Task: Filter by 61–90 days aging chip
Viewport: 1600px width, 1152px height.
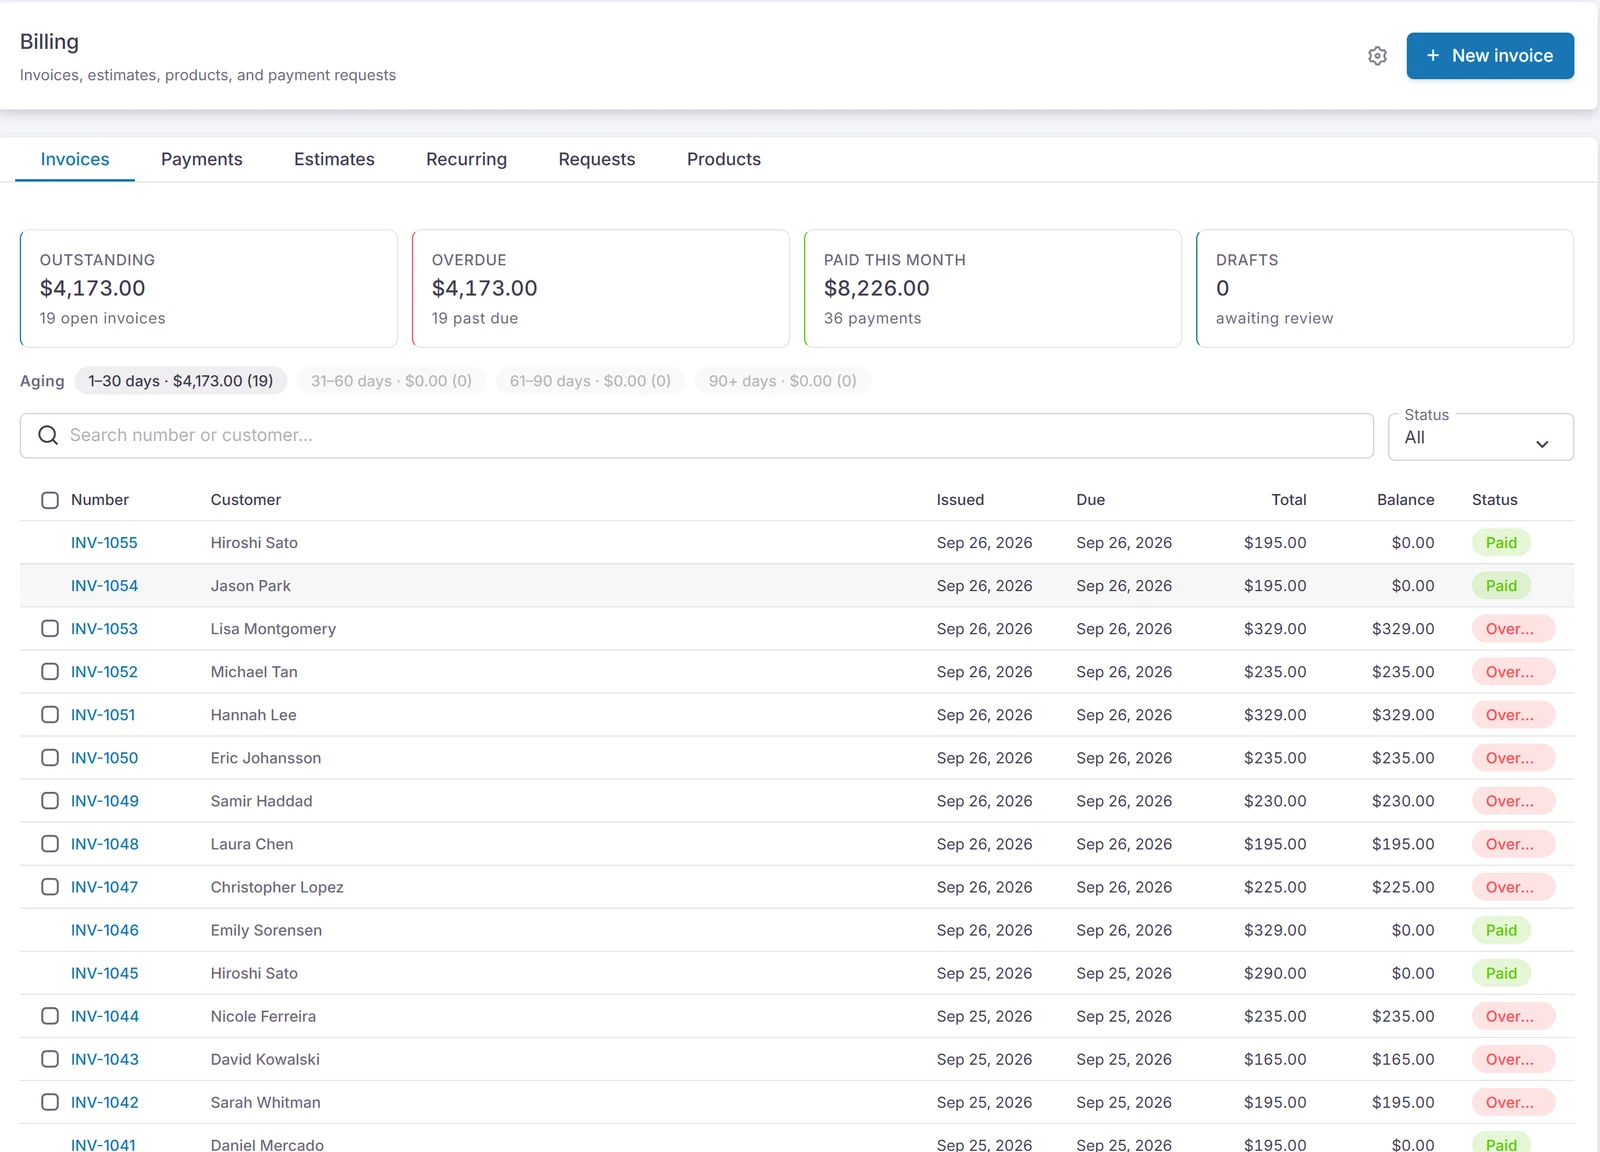Action: [x=590, y=381]
